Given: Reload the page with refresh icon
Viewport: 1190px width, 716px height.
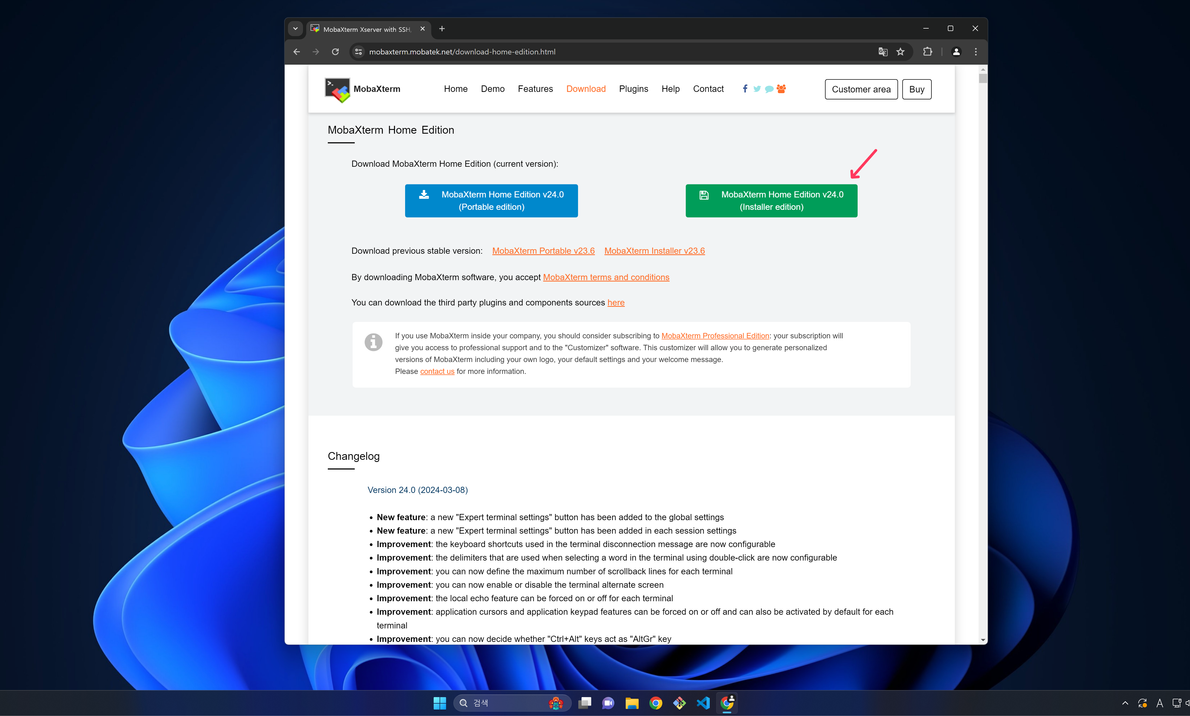Looking at the screenshot, I should [x=335, y=52].
